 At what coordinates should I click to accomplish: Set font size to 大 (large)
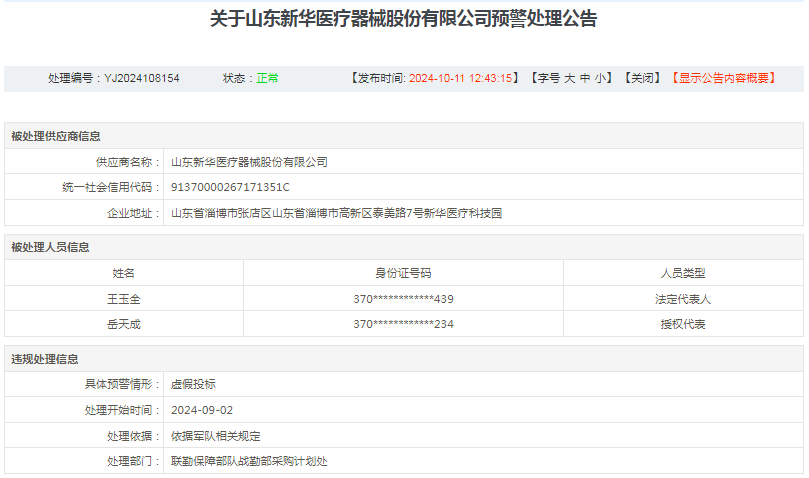pos(569,78)
